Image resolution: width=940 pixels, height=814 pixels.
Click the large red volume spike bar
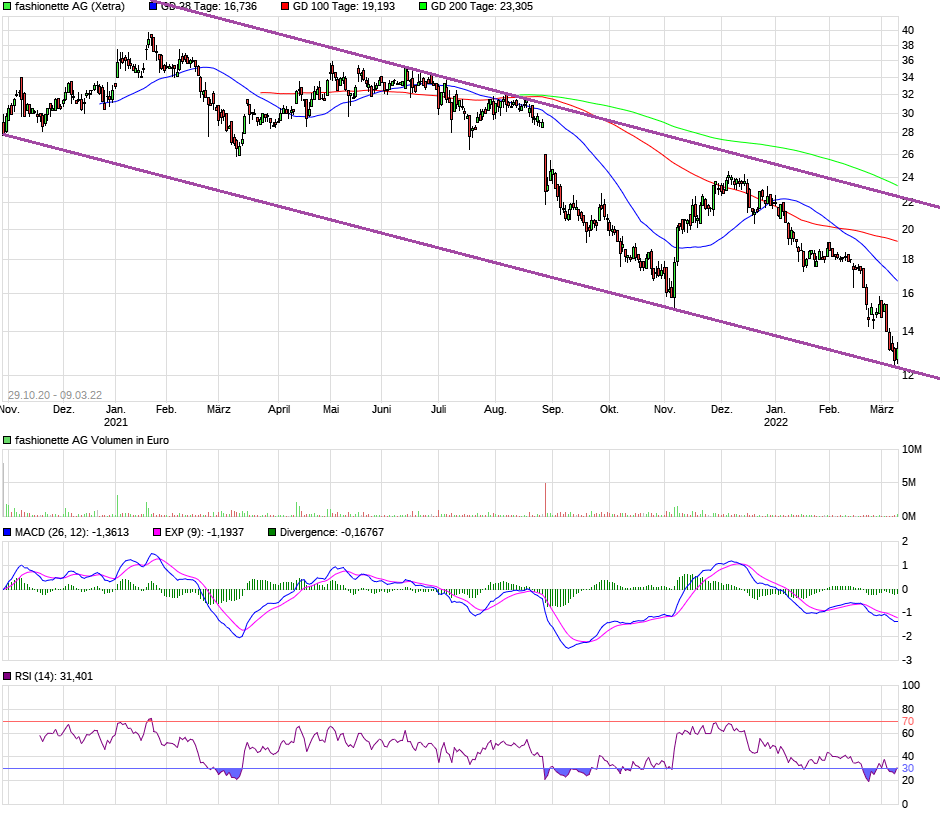coord(546,499)
